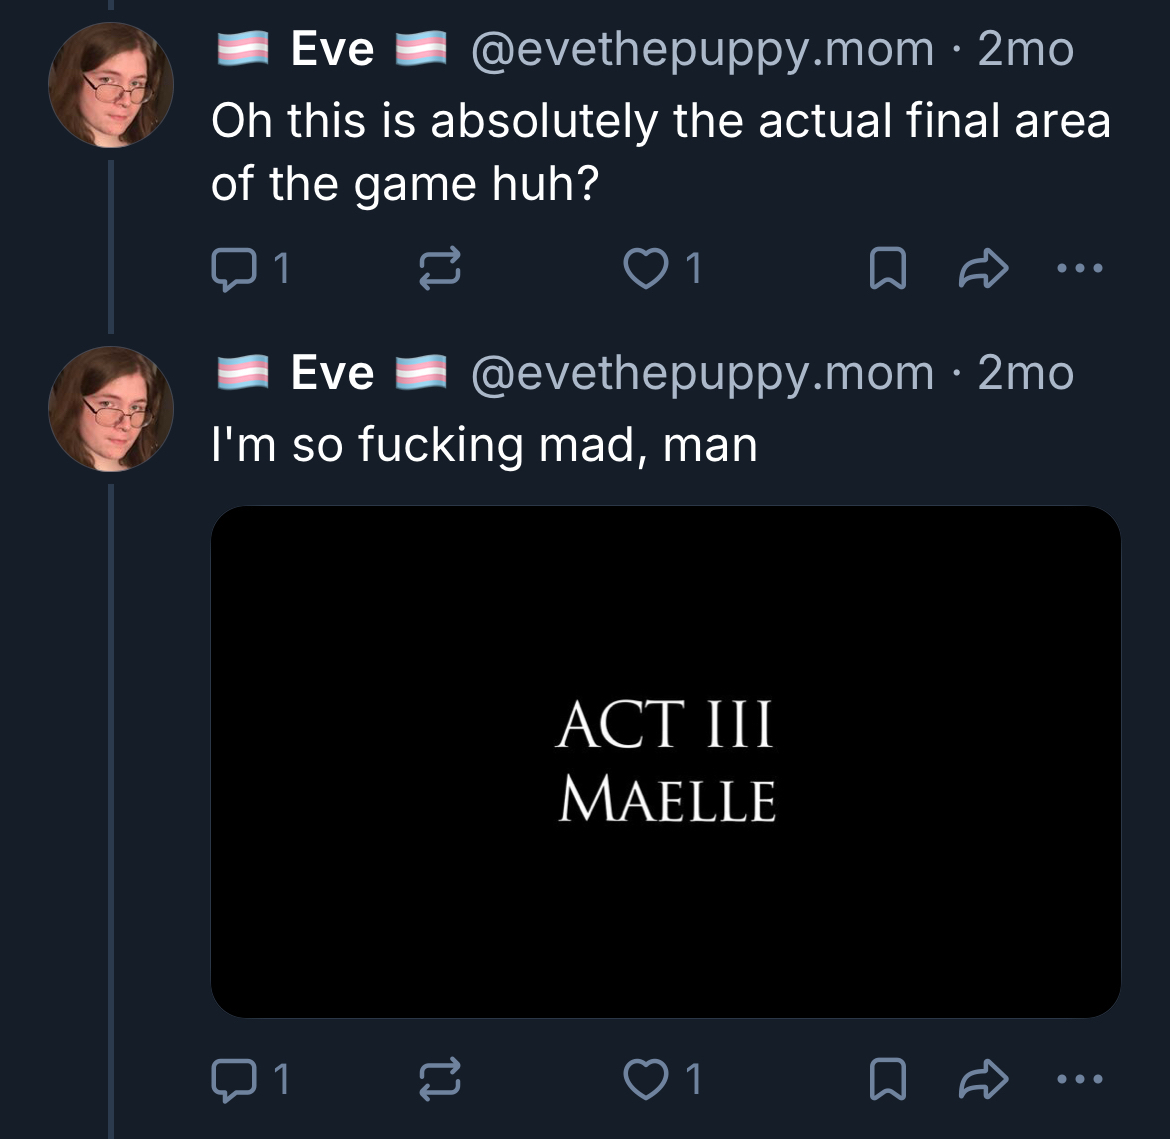The height and width of the screenshot is (1139, 1170).
Task: Like the "actual final area" post
Action: [x=646, y=268]
